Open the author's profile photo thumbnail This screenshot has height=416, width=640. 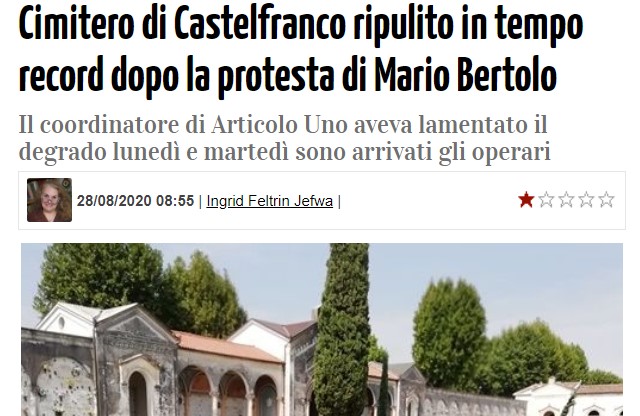[x=49, y=200]
